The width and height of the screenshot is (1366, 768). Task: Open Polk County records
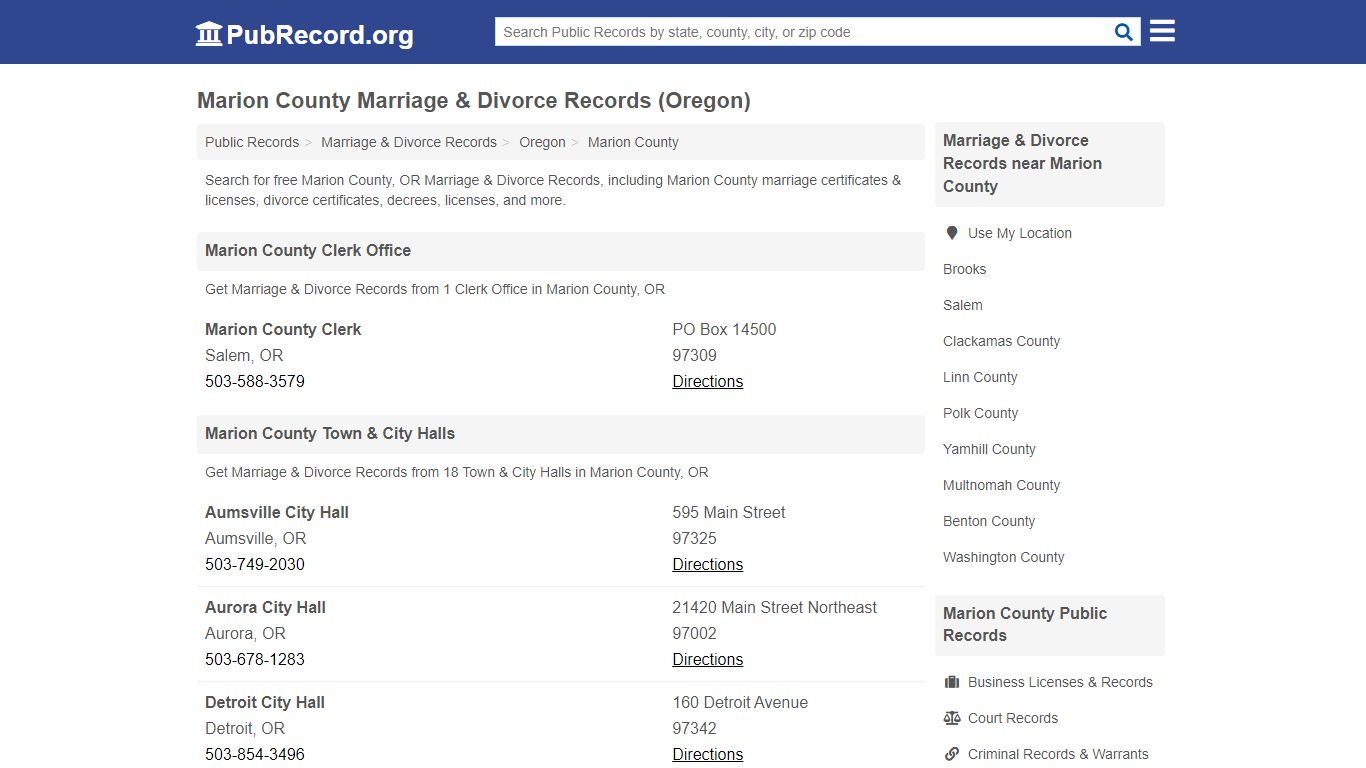tap(980, 413)
